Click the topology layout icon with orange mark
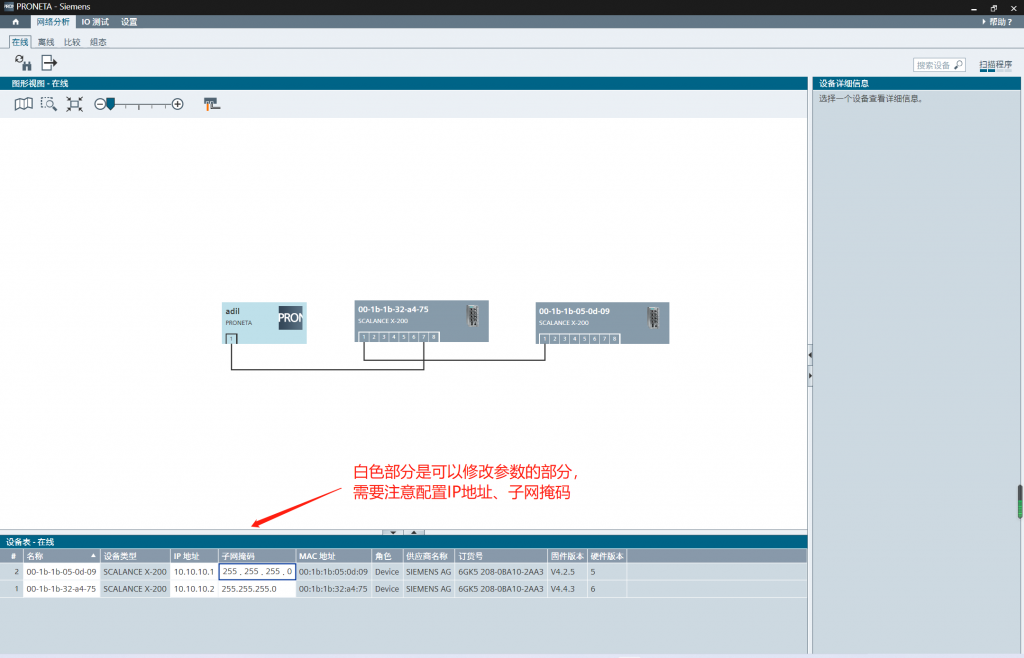 pyautogui.click(x=212, y=104)
